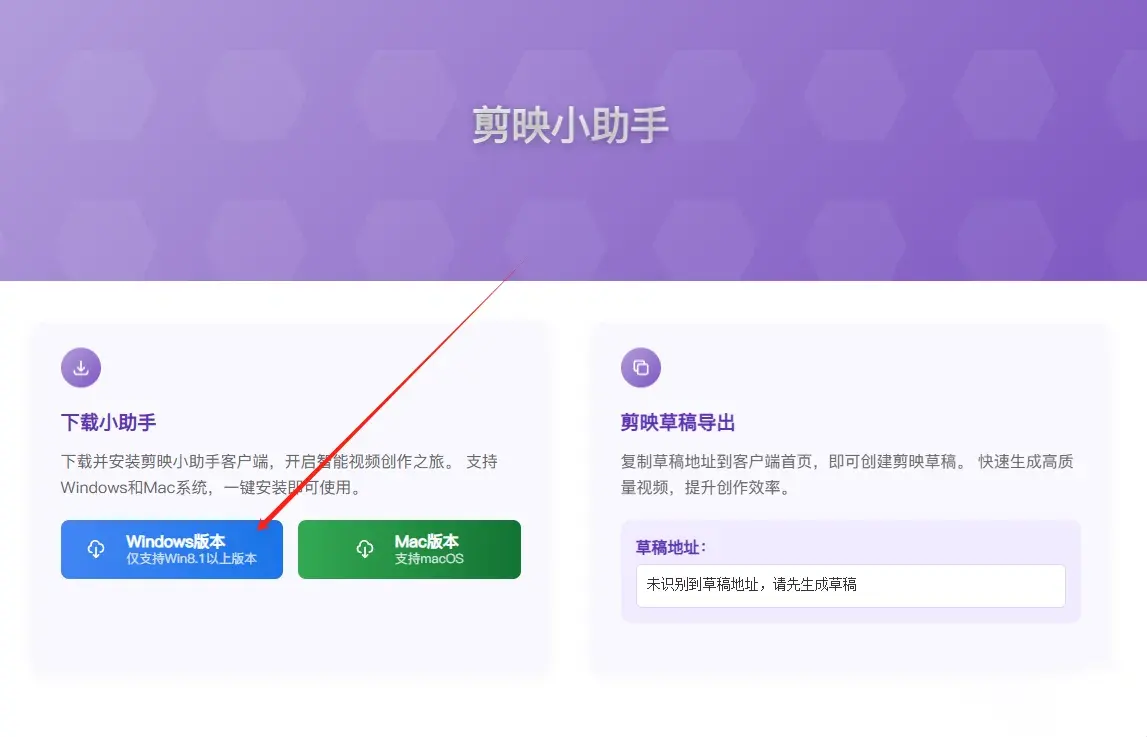Viewport: 1147px width, 737px height.
Task: Click the 下载小助手 section heading
Action: (x=107, y=422)
